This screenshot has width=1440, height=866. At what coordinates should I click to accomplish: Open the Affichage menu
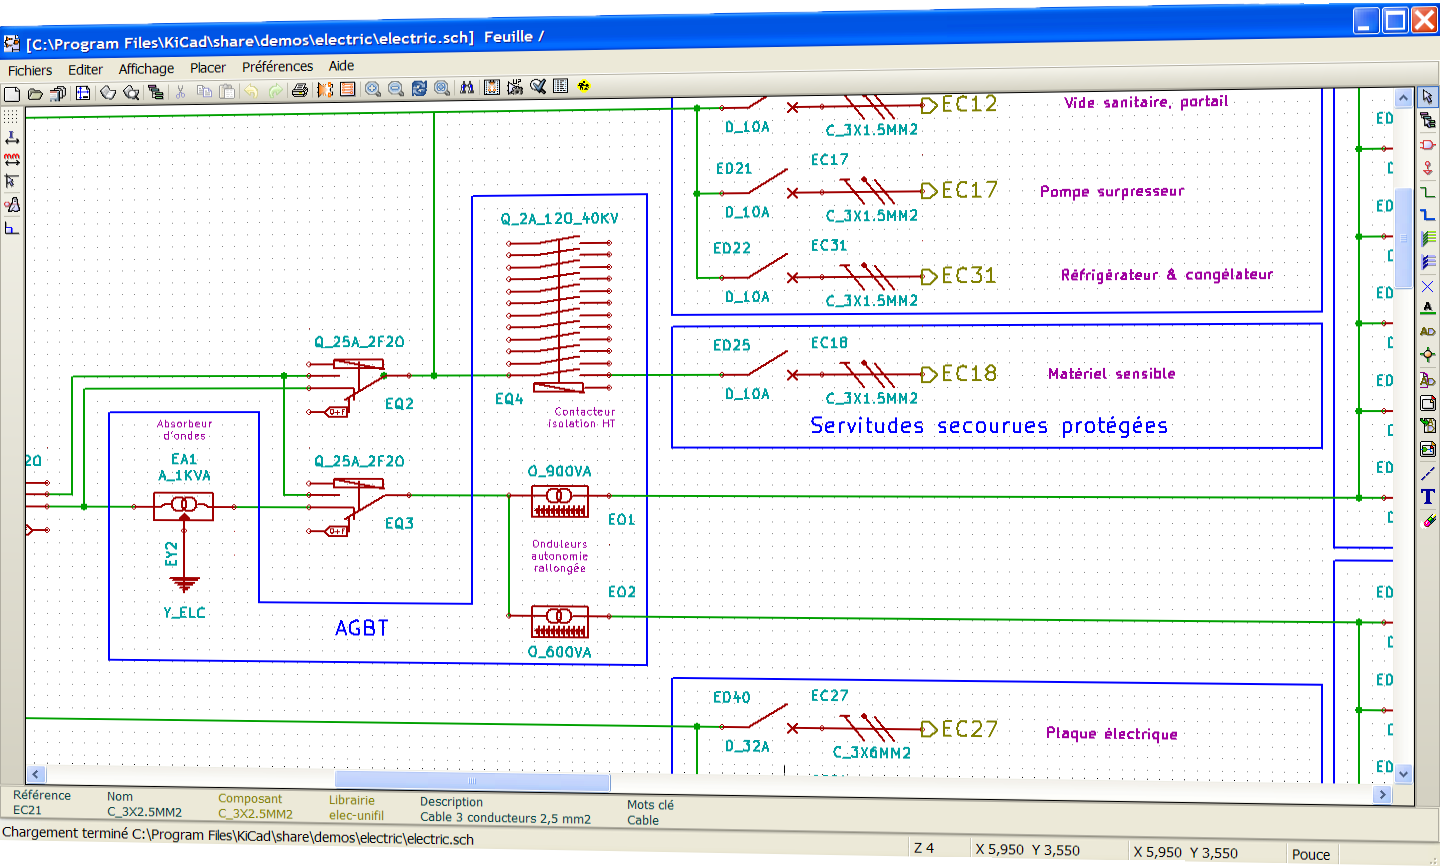click(x=146, y=68)
